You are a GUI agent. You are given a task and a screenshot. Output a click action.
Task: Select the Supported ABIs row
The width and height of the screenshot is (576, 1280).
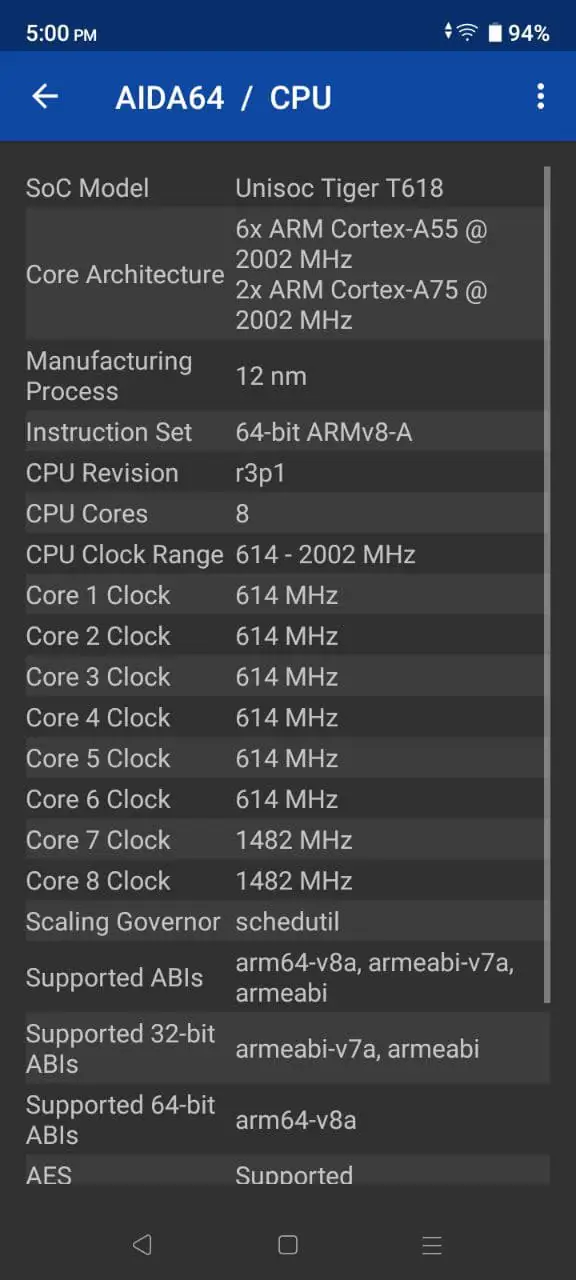(286, 977)
